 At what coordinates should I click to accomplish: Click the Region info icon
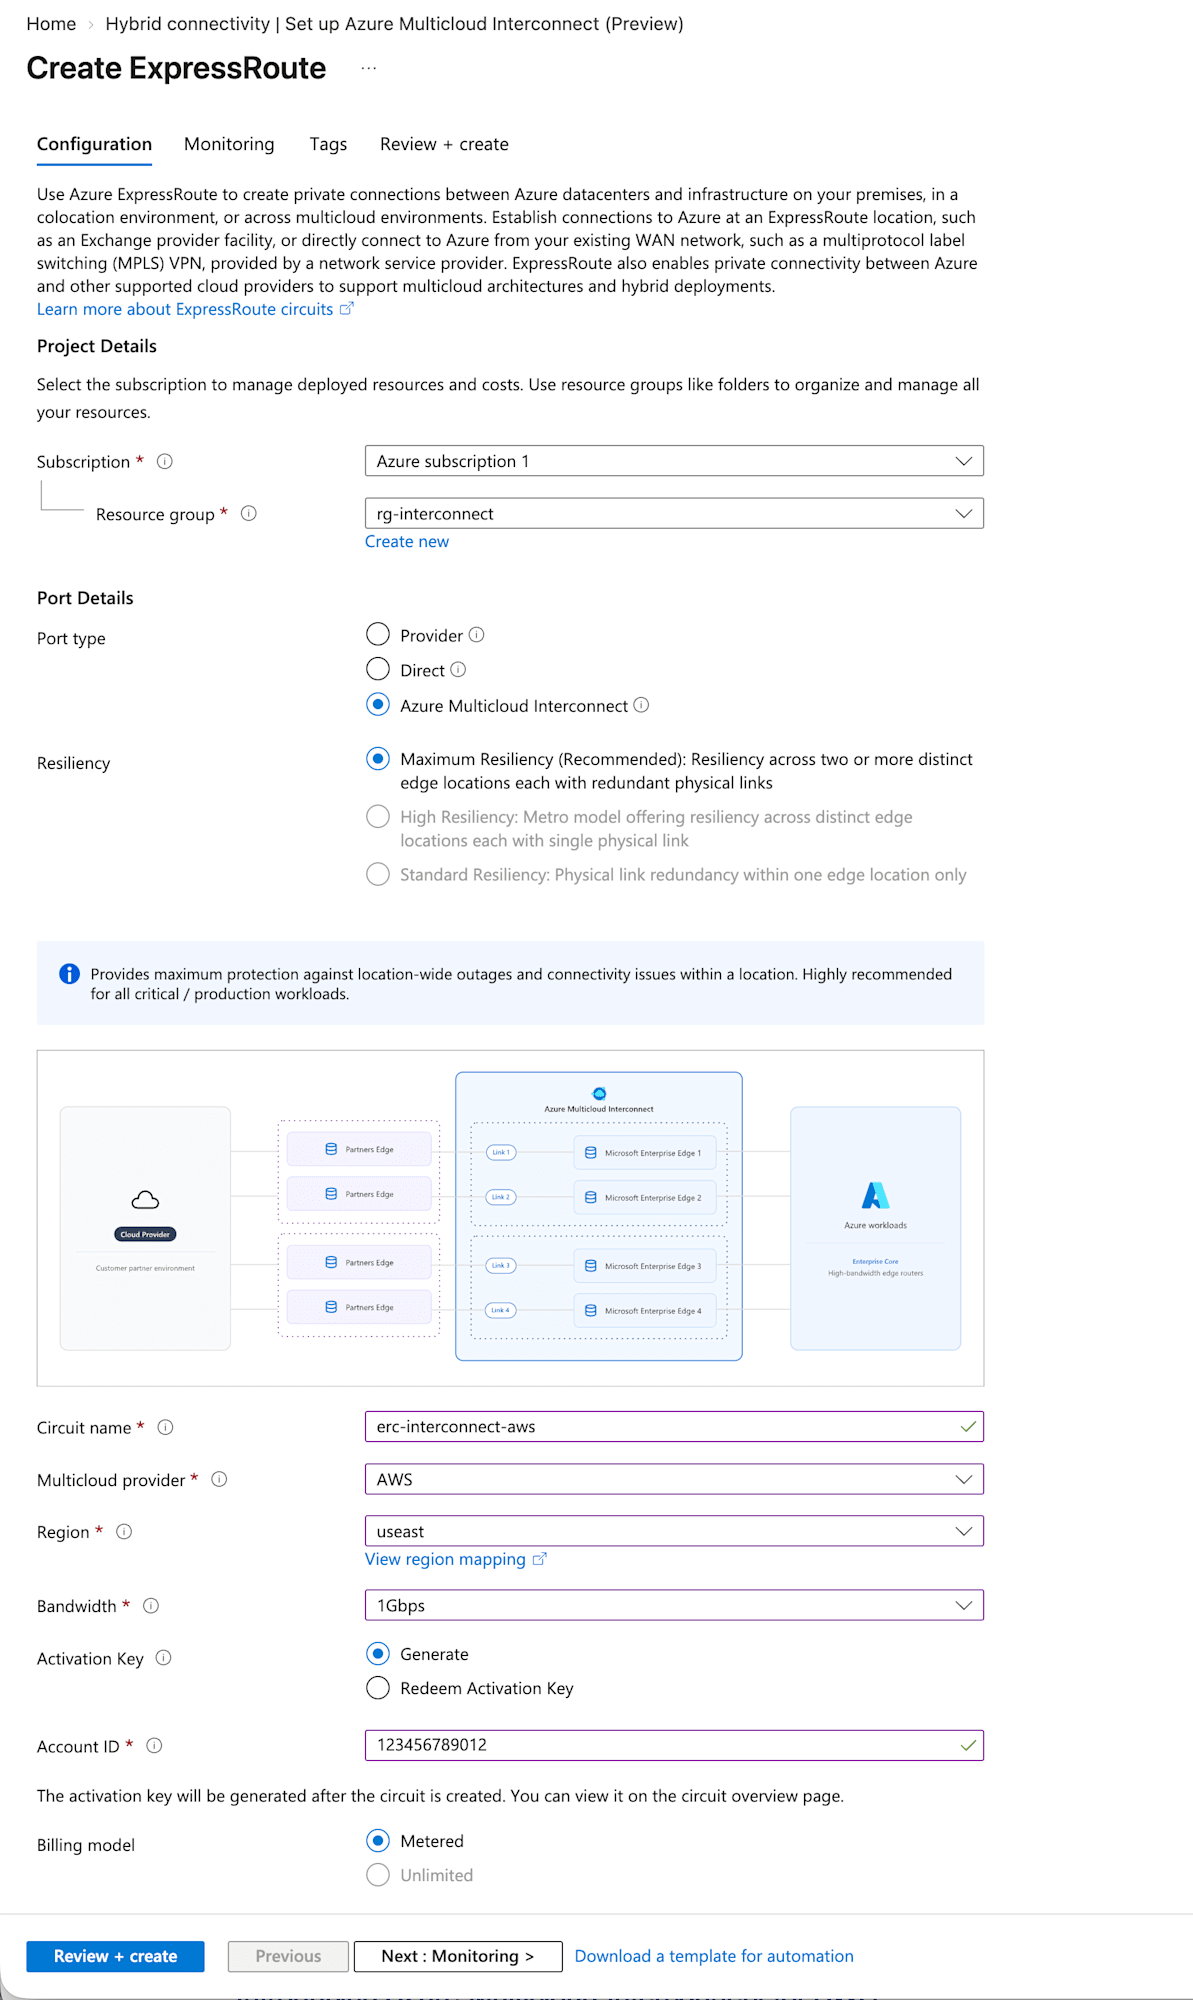click(124, 1531)
